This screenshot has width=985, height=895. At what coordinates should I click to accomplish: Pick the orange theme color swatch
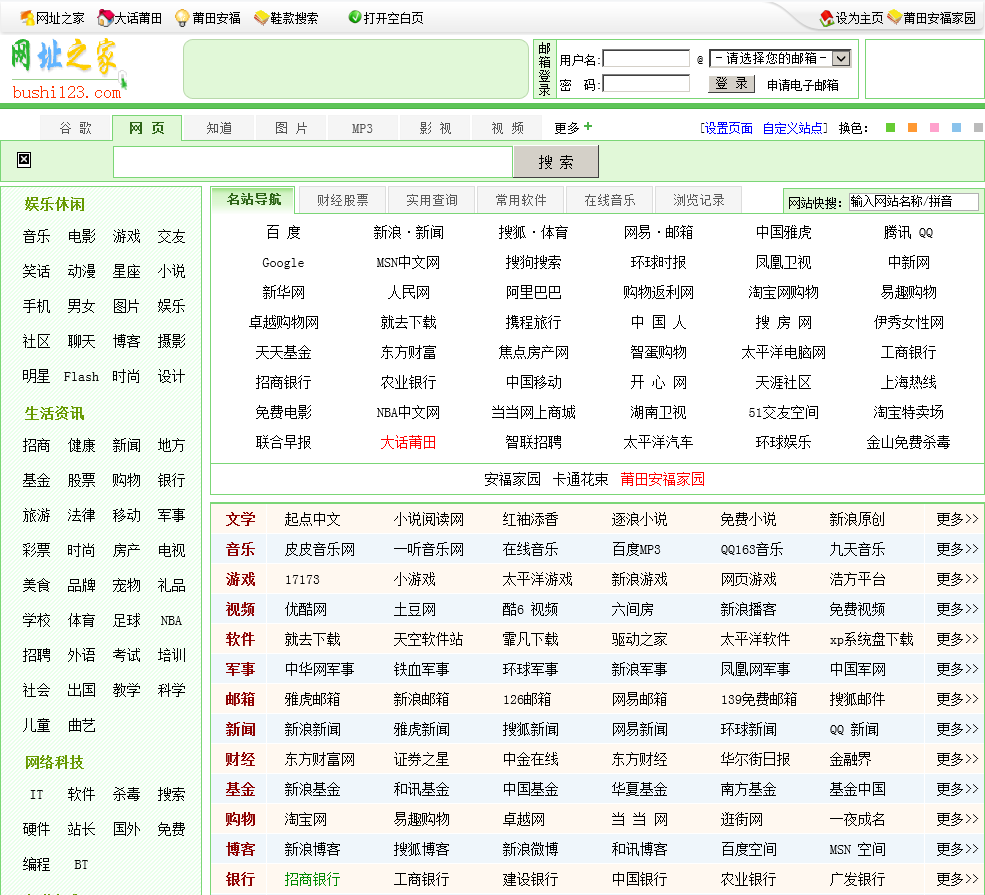[912, 128]
